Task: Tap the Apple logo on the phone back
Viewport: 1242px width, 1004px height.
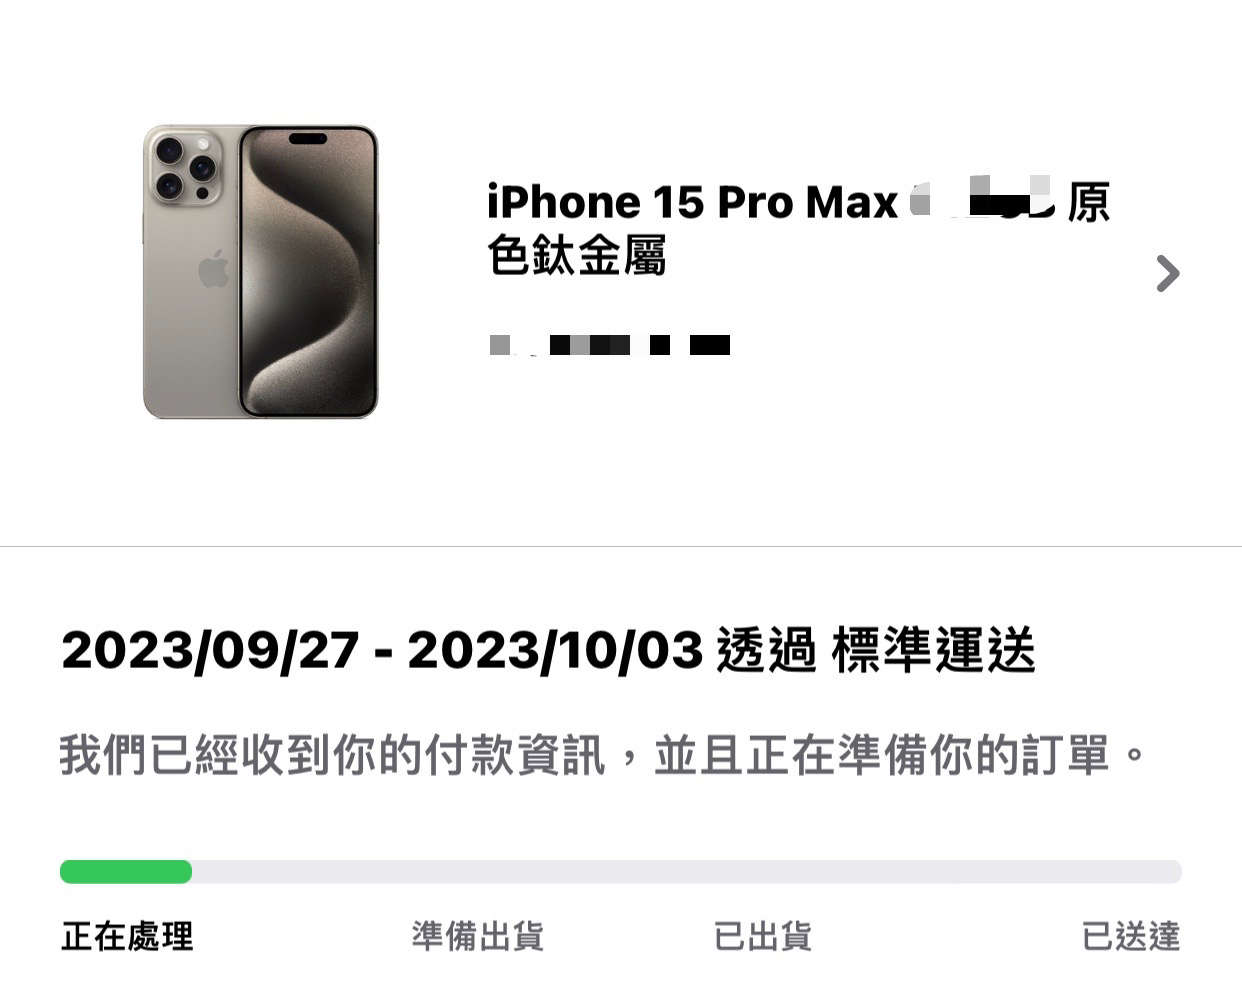Action: tap(213, 269)
